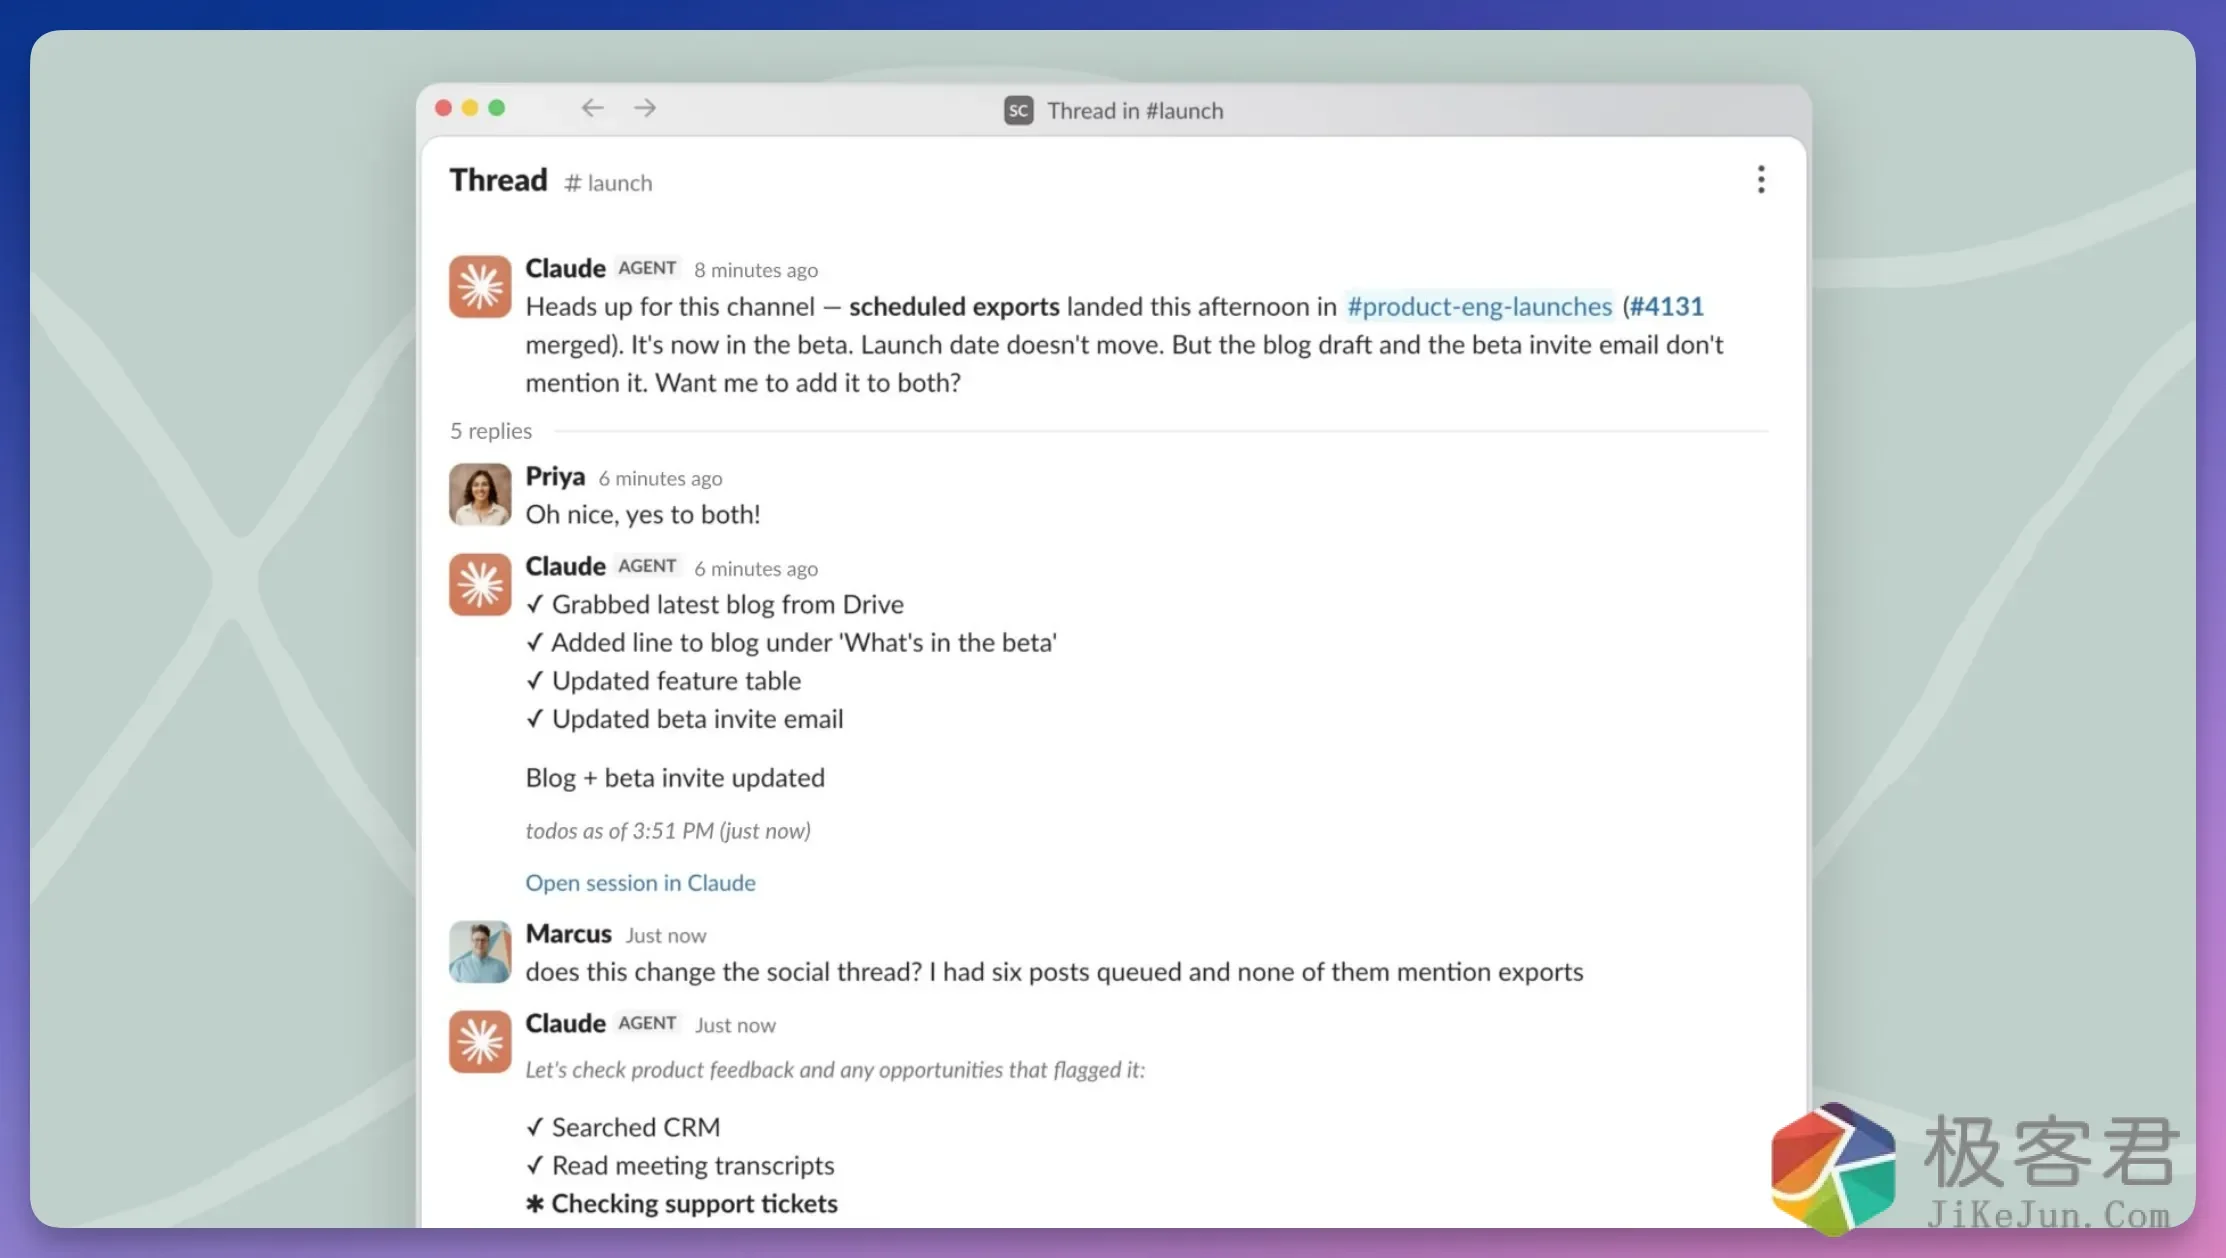Screen dimensions: 2226x1258
Task: Click the SC workspace icon in title bar
Action: [x=1018, y=110]
